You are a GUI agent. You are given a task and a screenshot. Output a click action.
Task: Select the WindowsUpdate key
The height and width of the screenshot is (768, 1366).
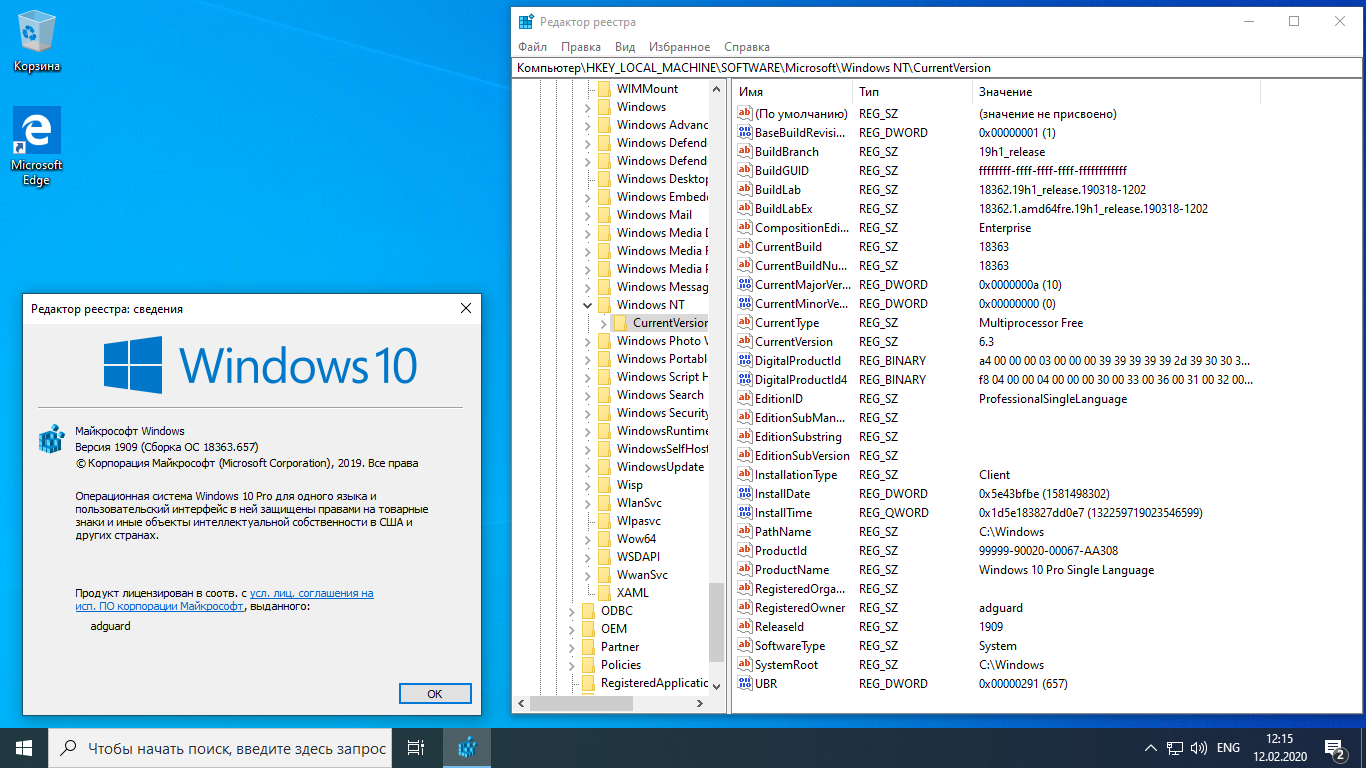(660, 467)
